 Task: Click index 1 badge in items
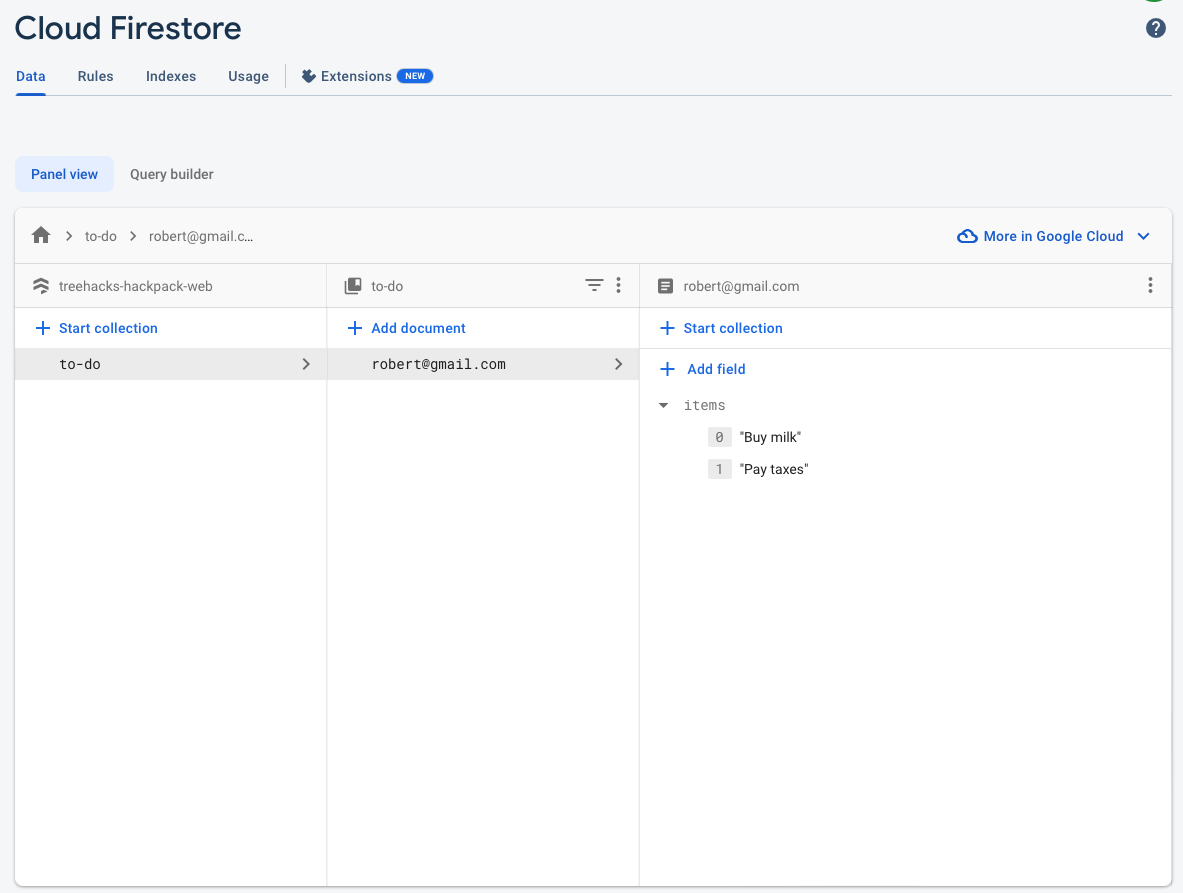719,469
